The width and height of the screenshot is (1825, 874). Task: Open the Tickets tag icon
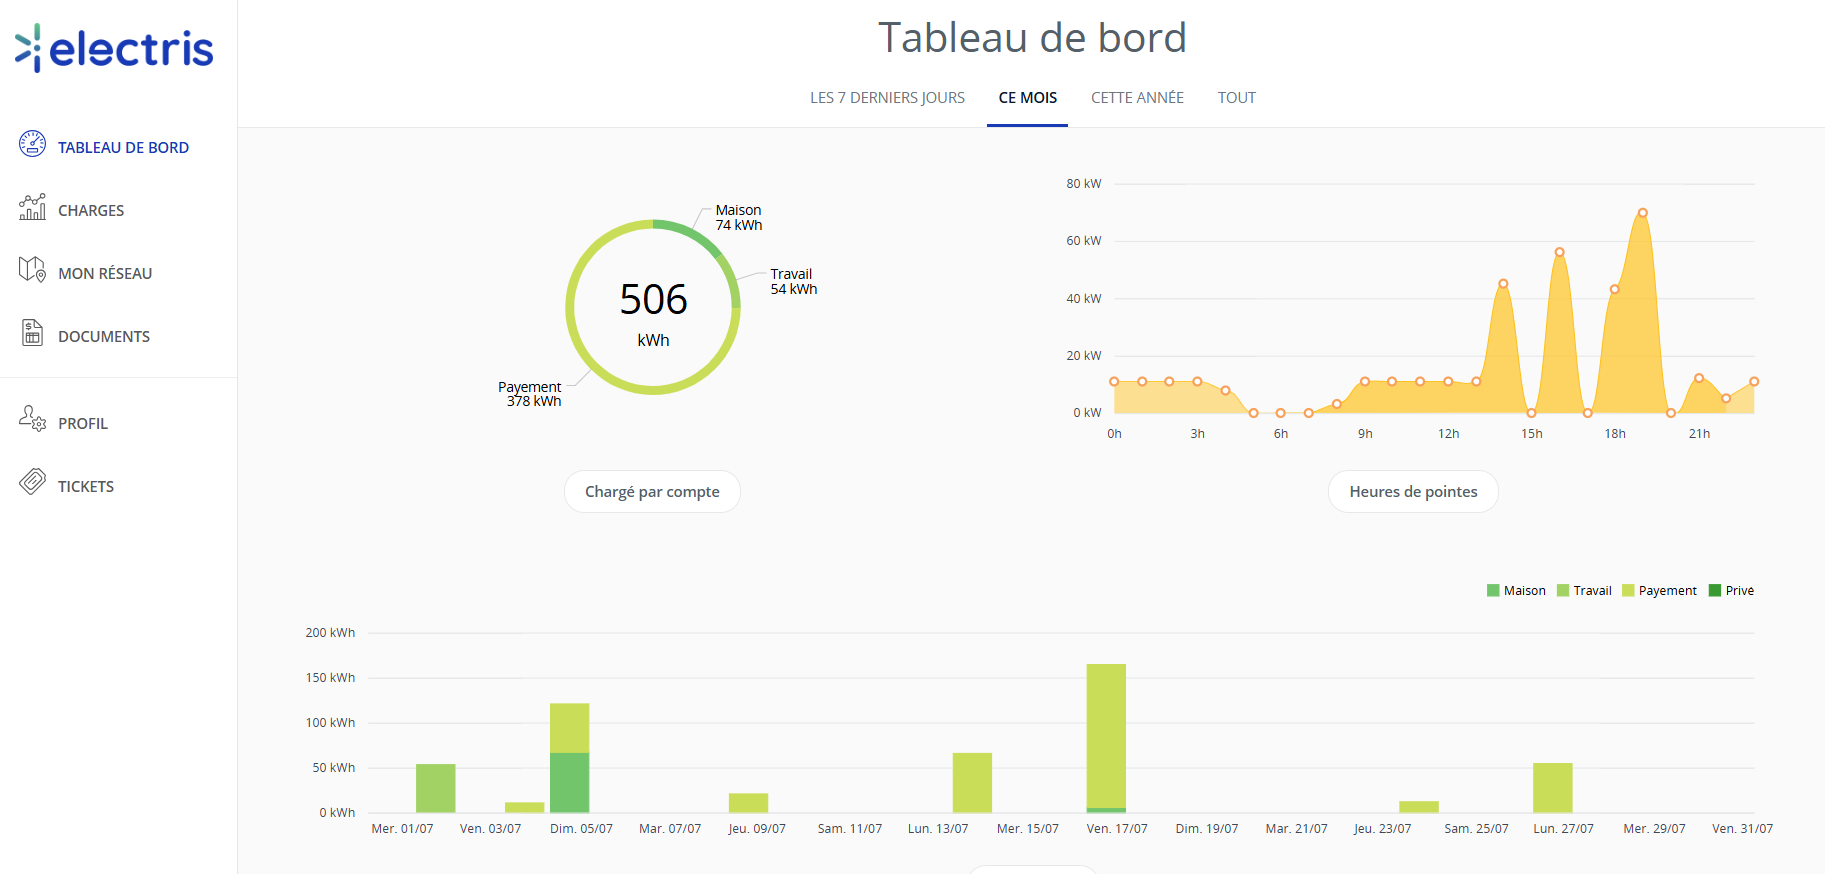[32, 482]
